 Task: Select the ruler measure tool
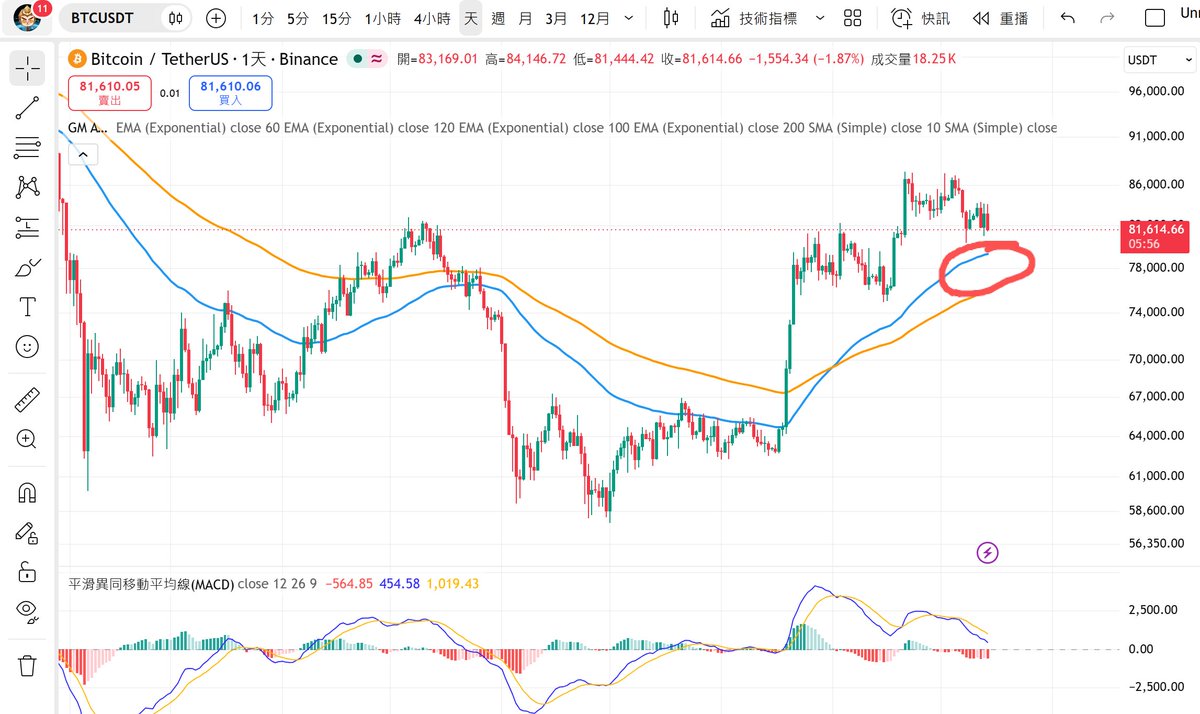pyautogui.click(x=27, y=401)
